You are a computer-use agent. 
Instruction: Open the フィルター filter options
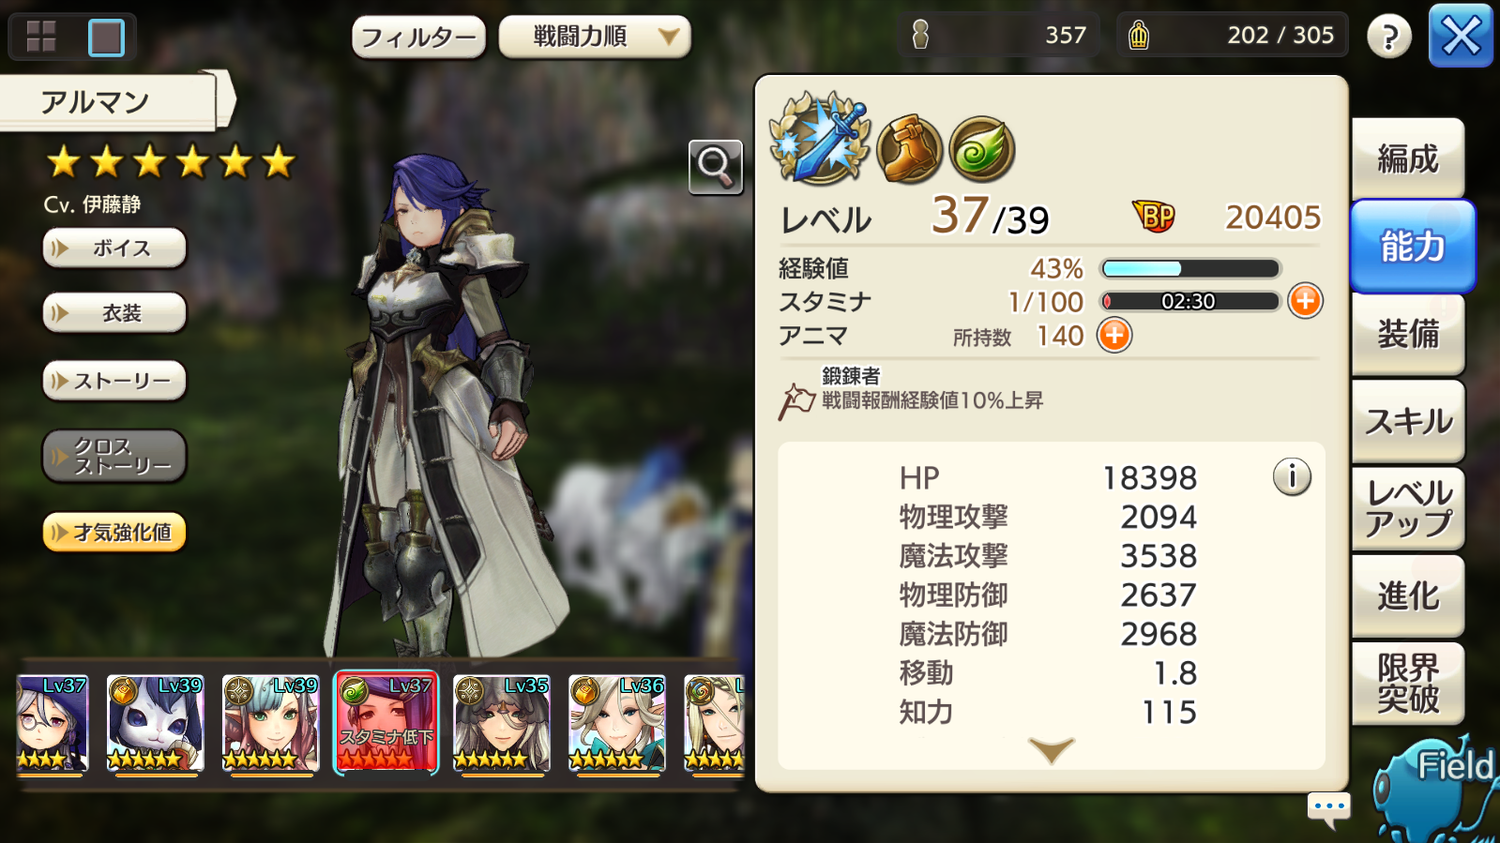pyautogui.click(x=418, y=38)
